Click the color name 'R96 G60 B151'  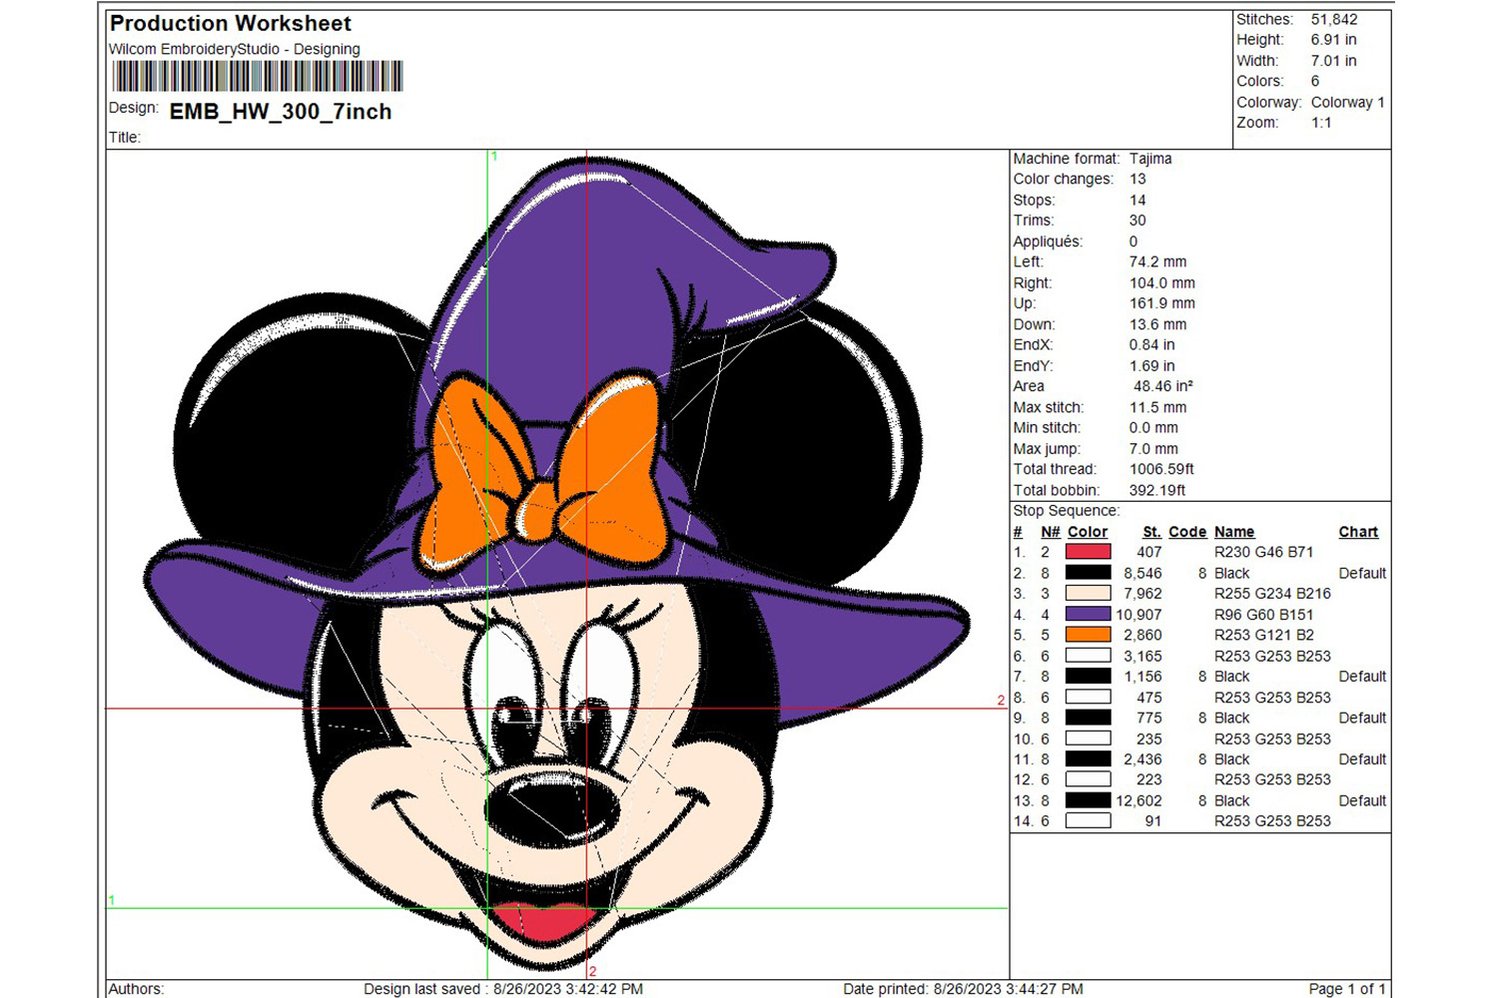pyautogui.click(x=1264, y=614)
